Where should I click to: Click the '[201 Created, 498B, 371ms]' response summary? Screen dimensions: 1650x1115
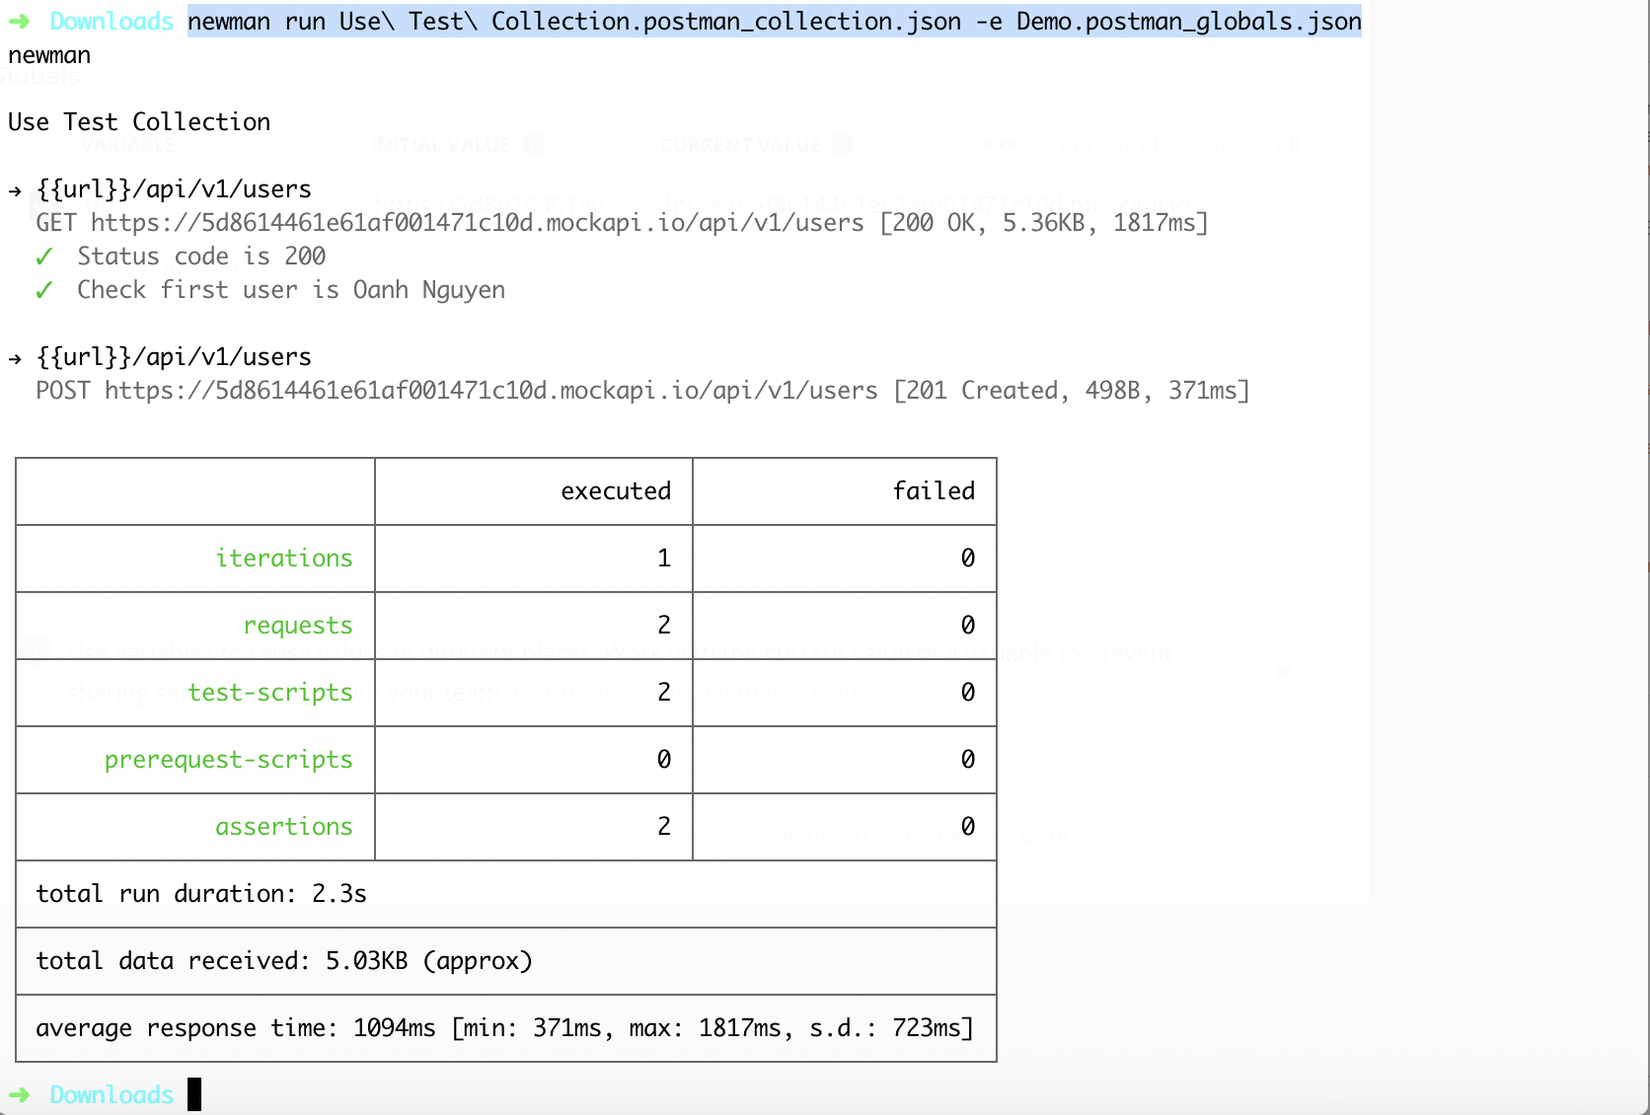1071,391
